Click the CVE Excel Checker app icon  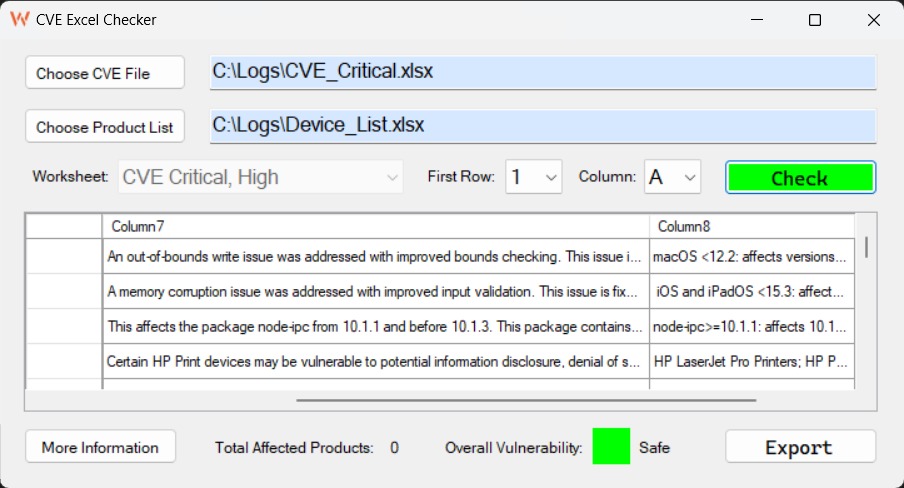click(19, 19)
